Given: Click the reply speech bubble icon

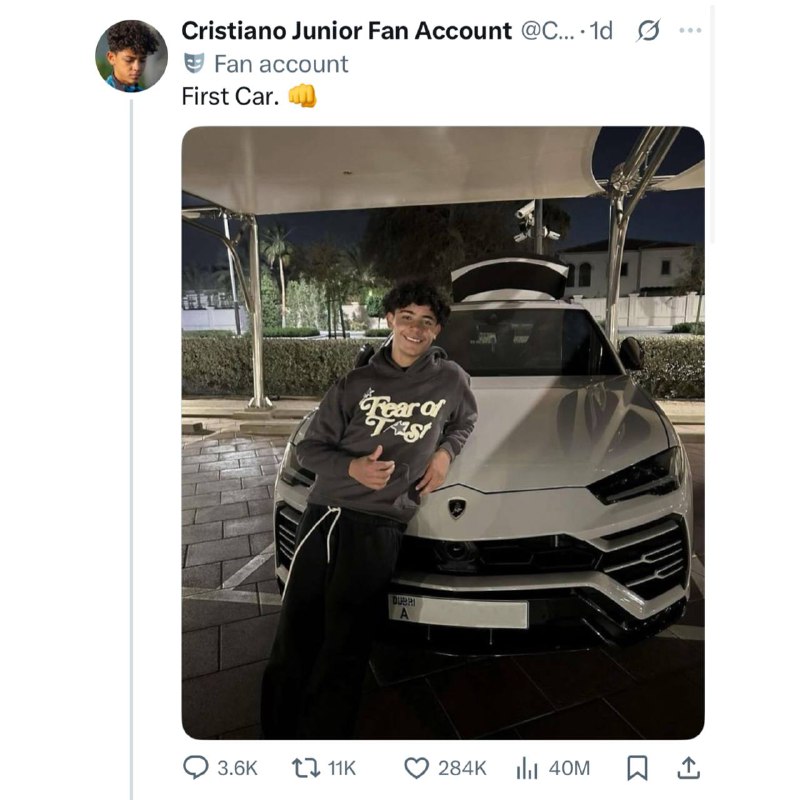Looking at the screenshot, I should coord(195,767).
